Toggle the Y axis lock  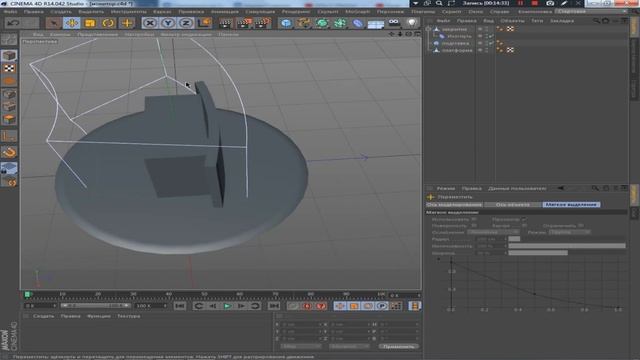point(168,23)
